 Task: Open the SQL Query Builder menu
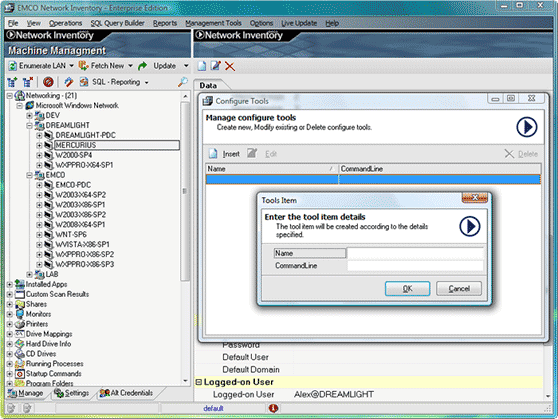tap(117, 23)
